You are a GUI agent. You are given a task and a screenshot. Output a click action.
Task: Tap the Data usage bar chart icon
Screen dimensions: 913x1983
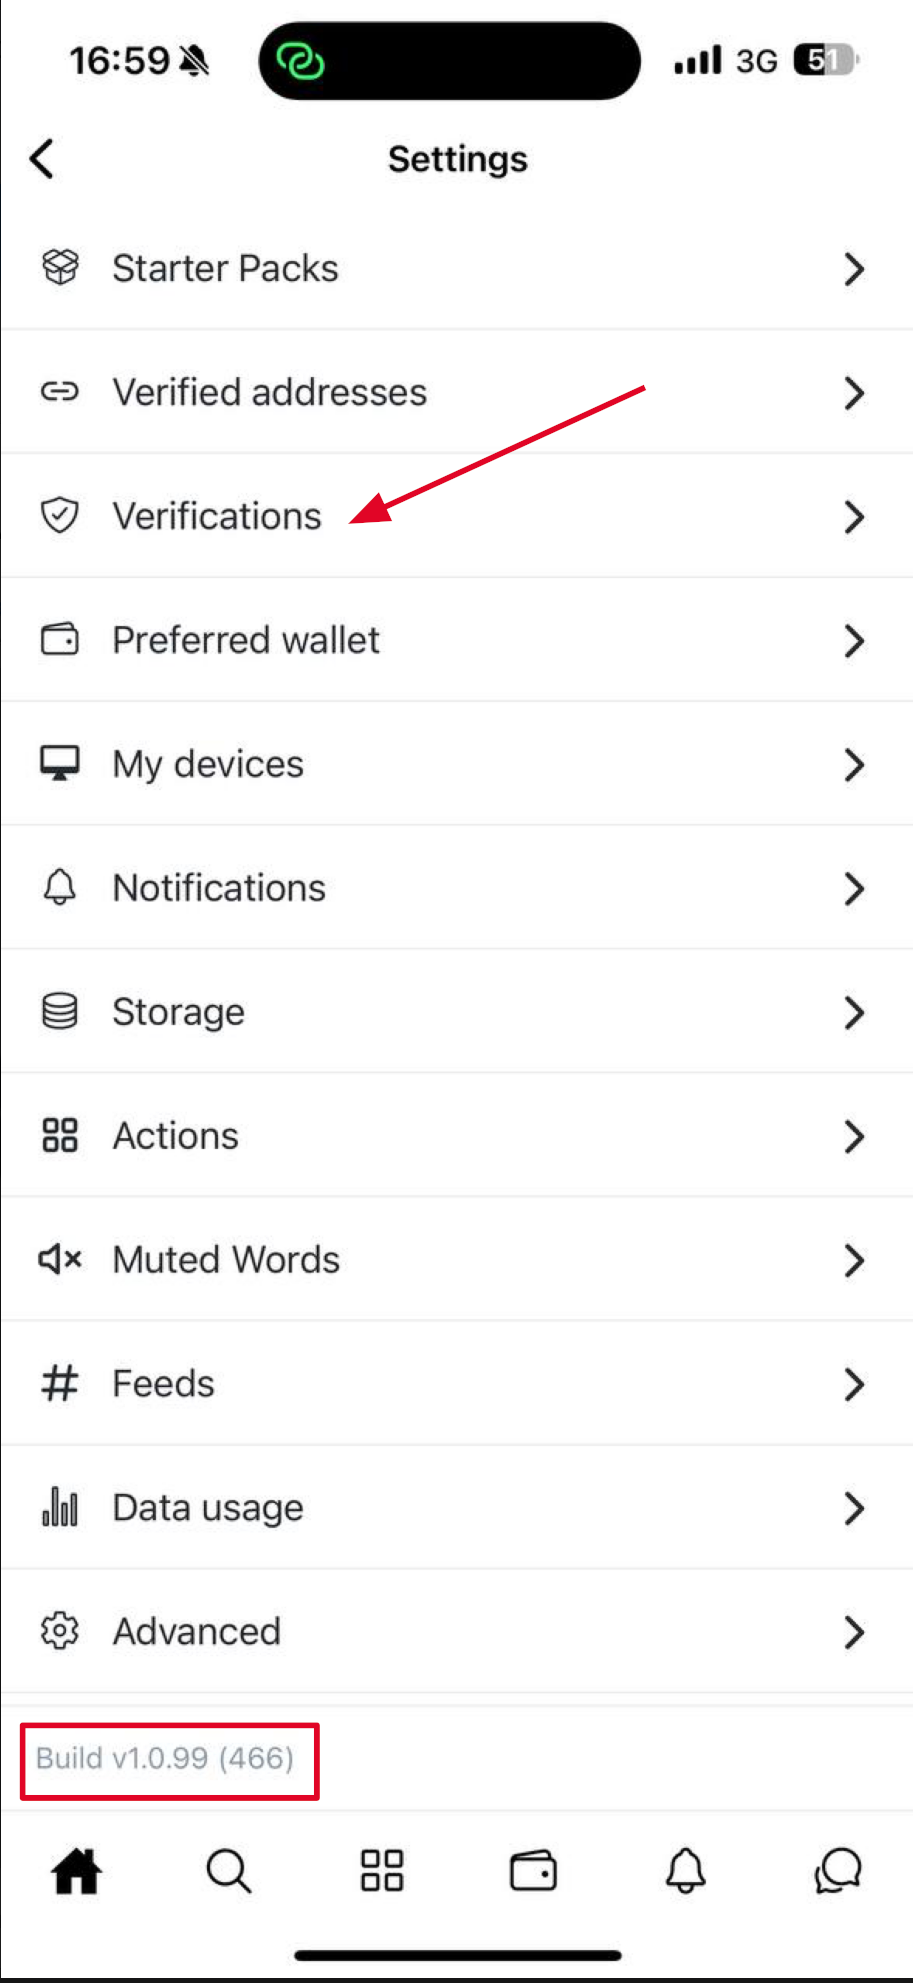point(60,1507)
